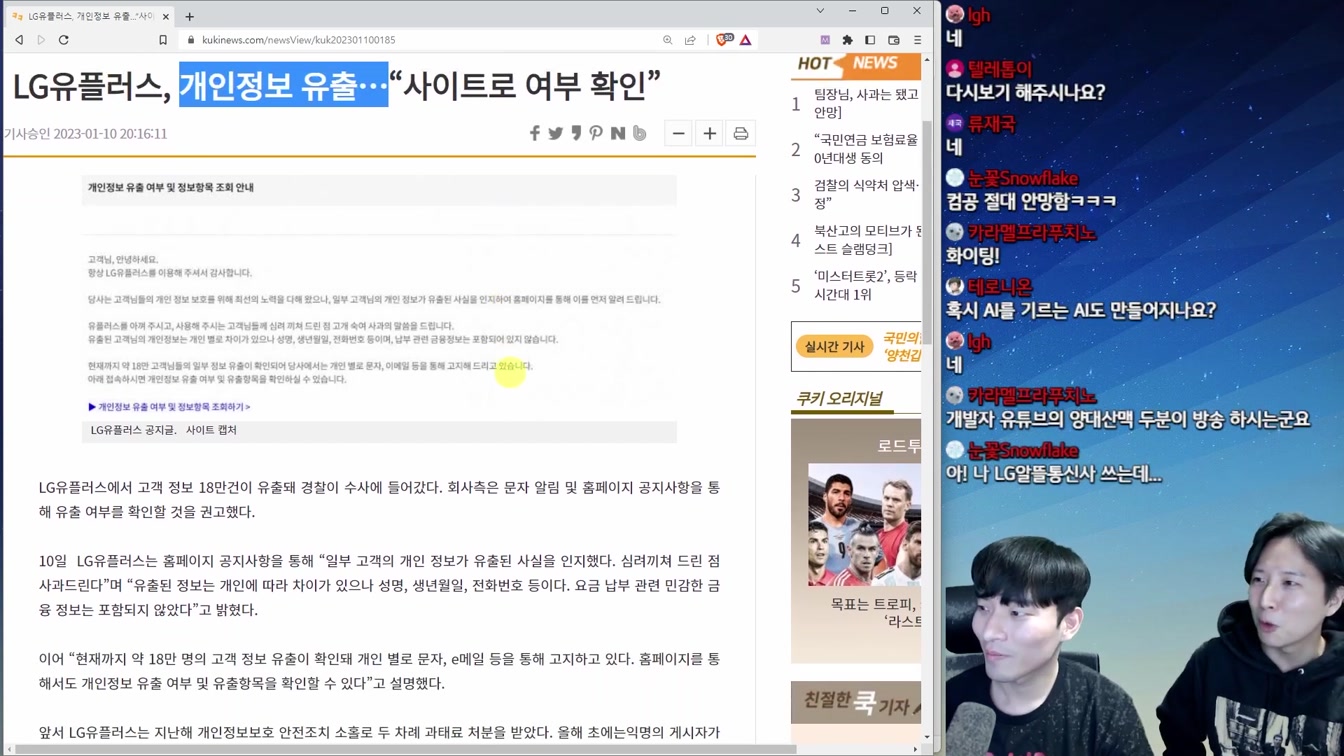Screen dimensions: 1344x756
Task: Open hot news item 4 북산고의 모티브가
Action: (866, 240)
